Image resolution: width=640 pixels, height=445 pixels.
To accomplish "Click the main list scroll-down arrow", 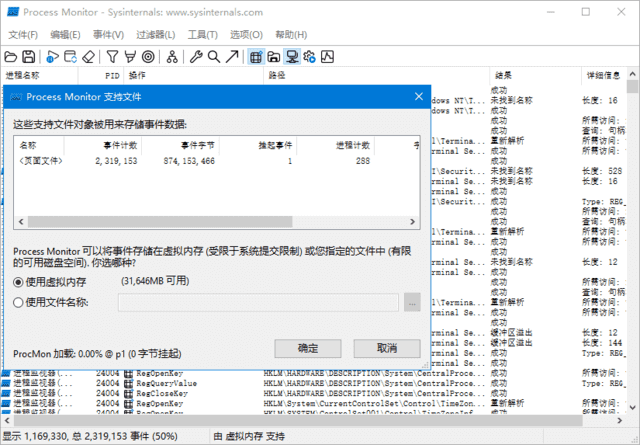I will point(633,407).
